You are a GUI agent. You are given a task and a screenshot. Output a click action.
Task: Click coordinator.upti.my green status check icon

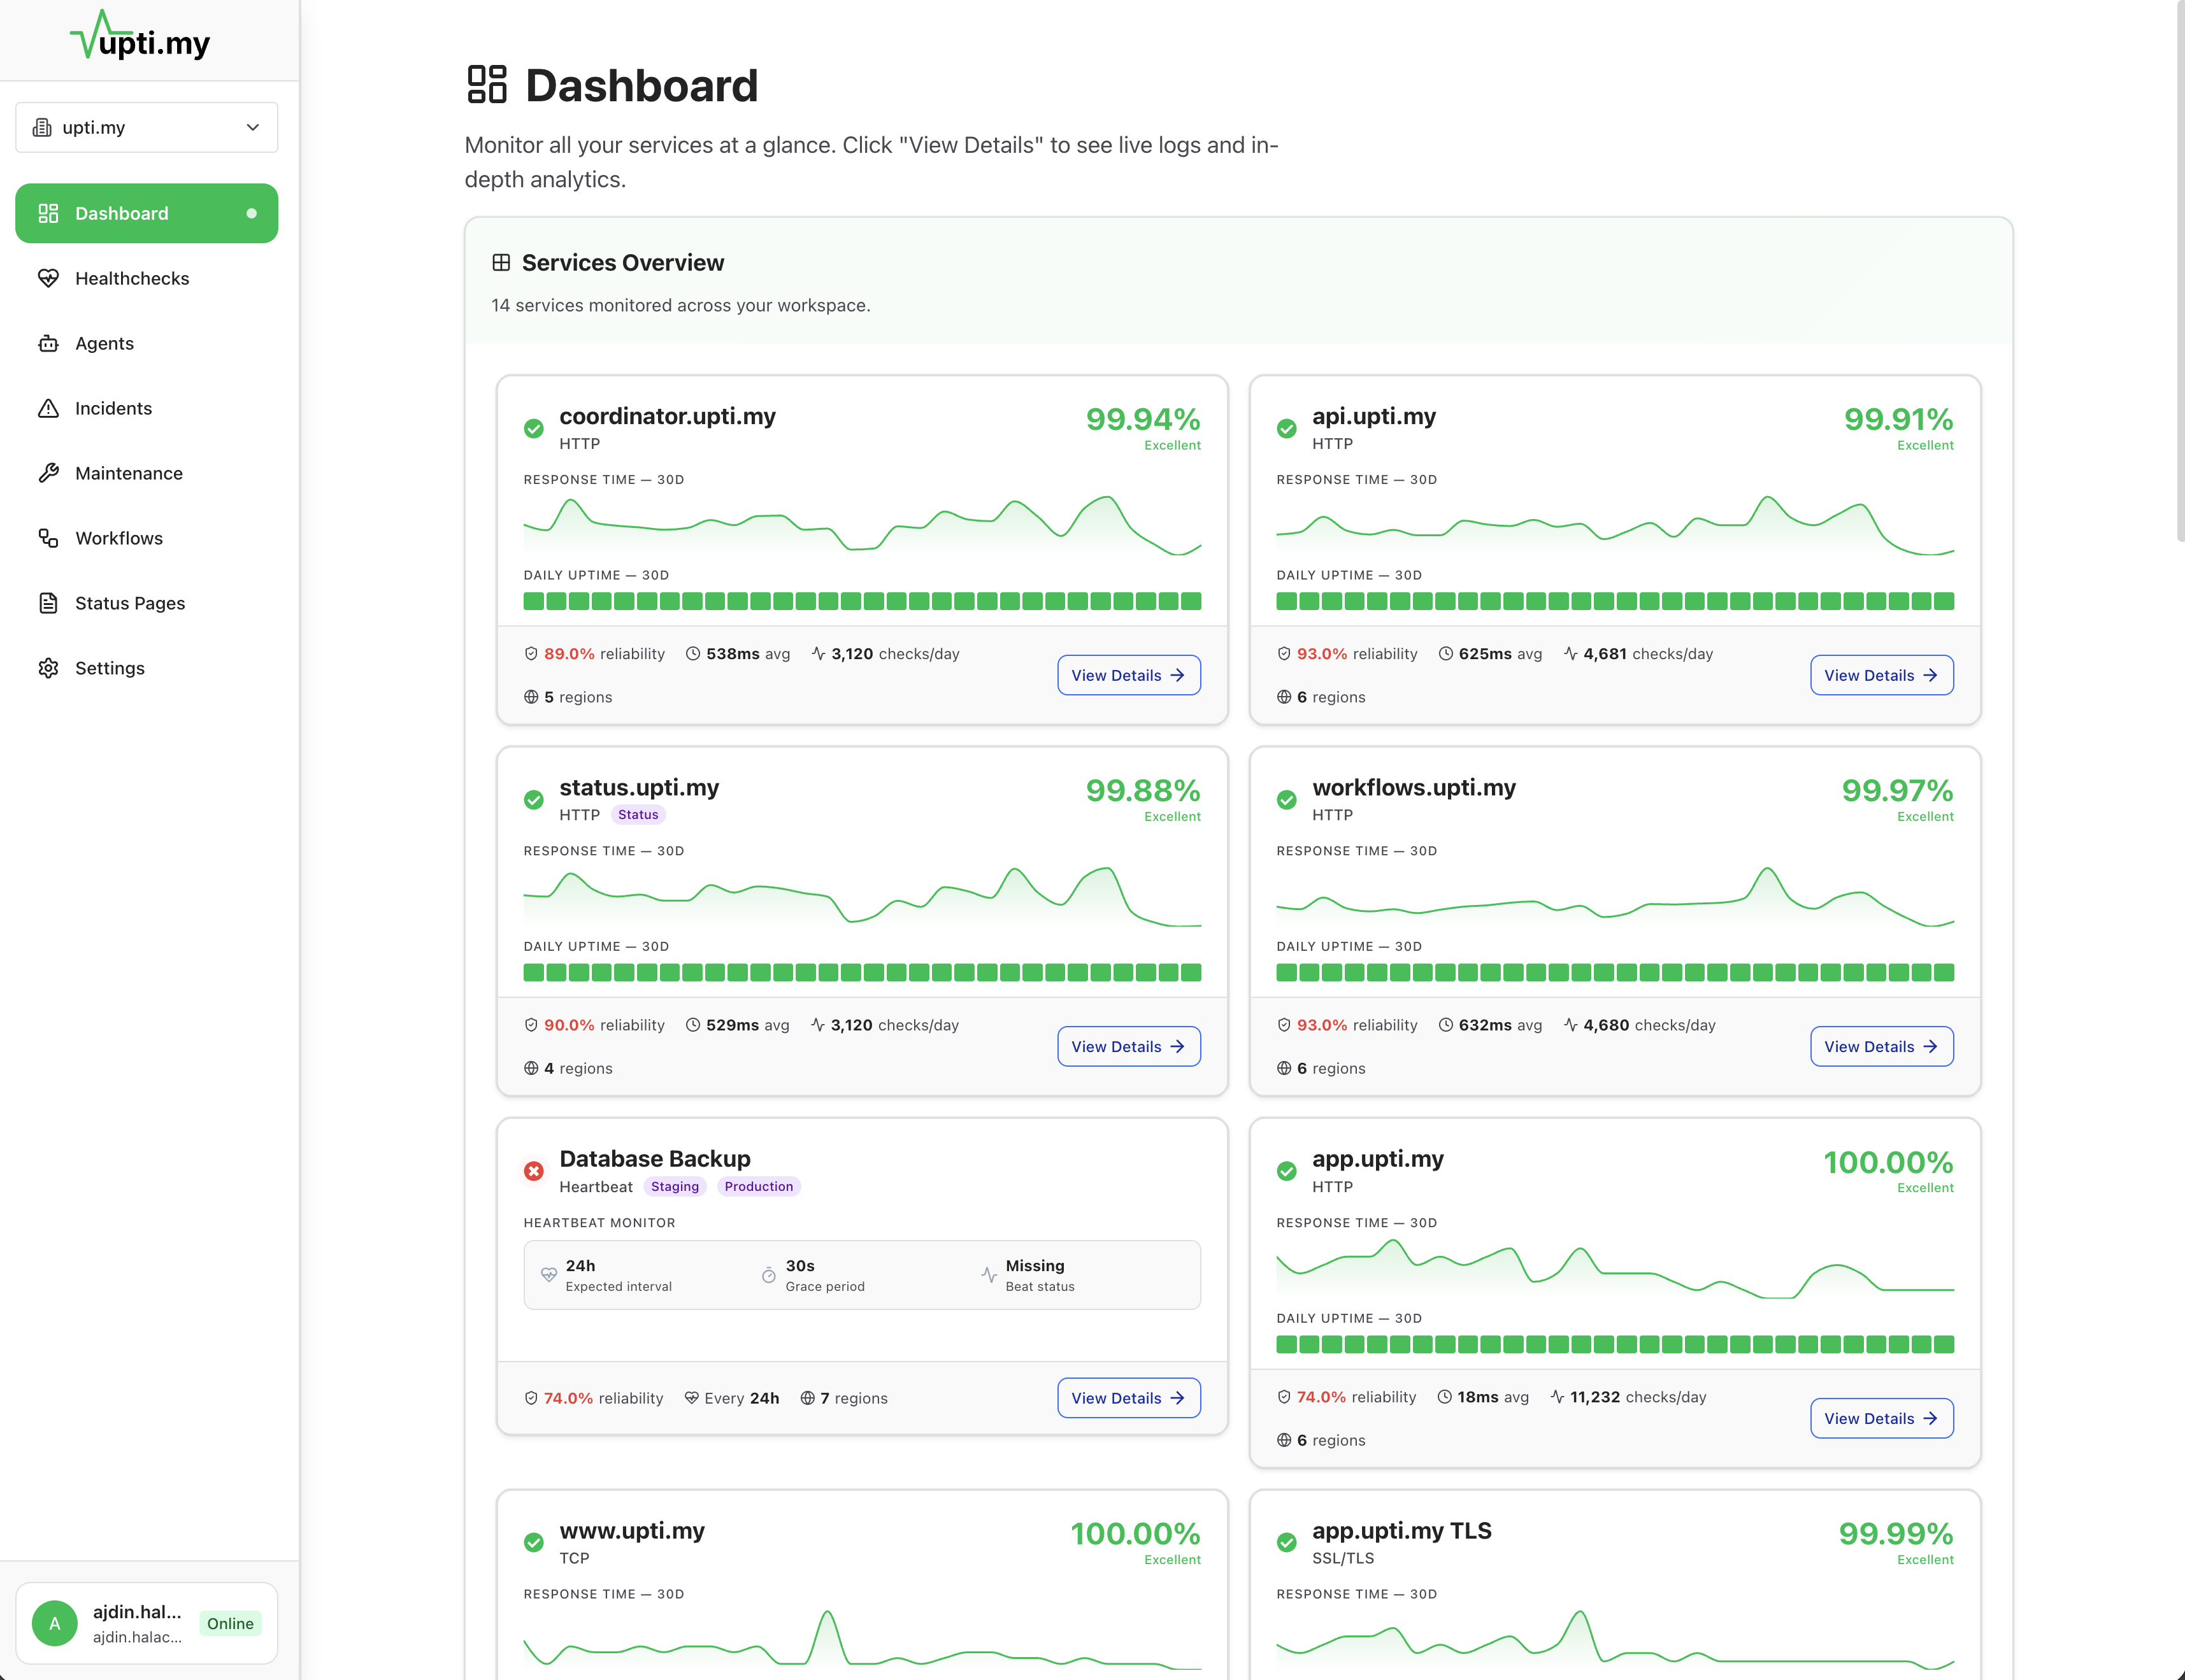(534, 429)
